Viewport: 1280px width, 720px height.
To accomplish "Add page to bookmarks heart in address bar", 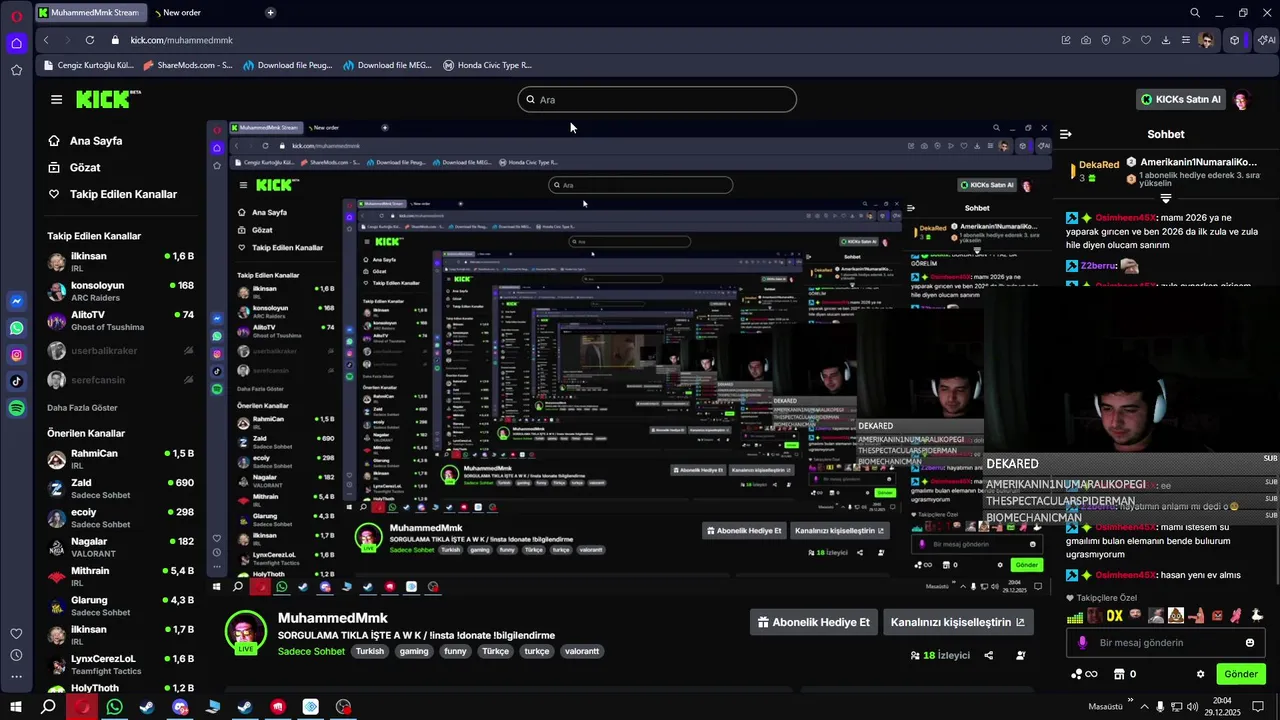I will 1146,40.
